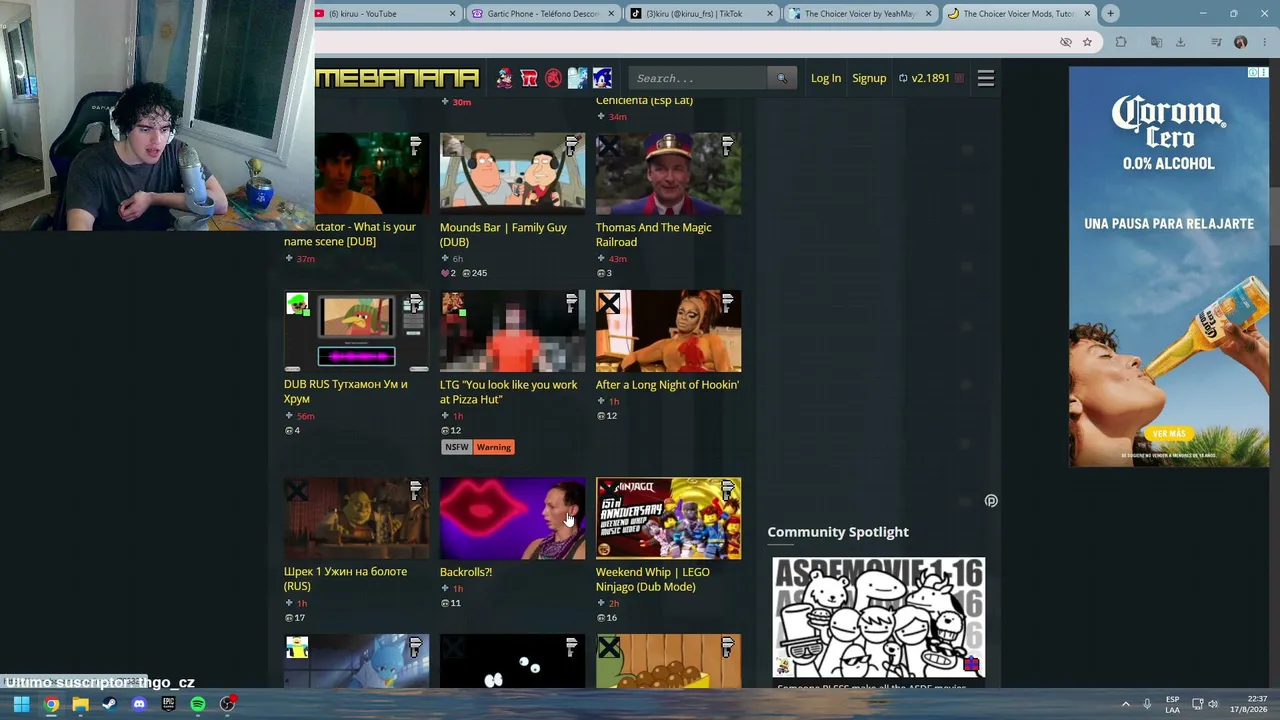The image size is (1280, 720).
Task: Open 'After a Long Night of Hookin'' title
Action: tap(667, 385)
